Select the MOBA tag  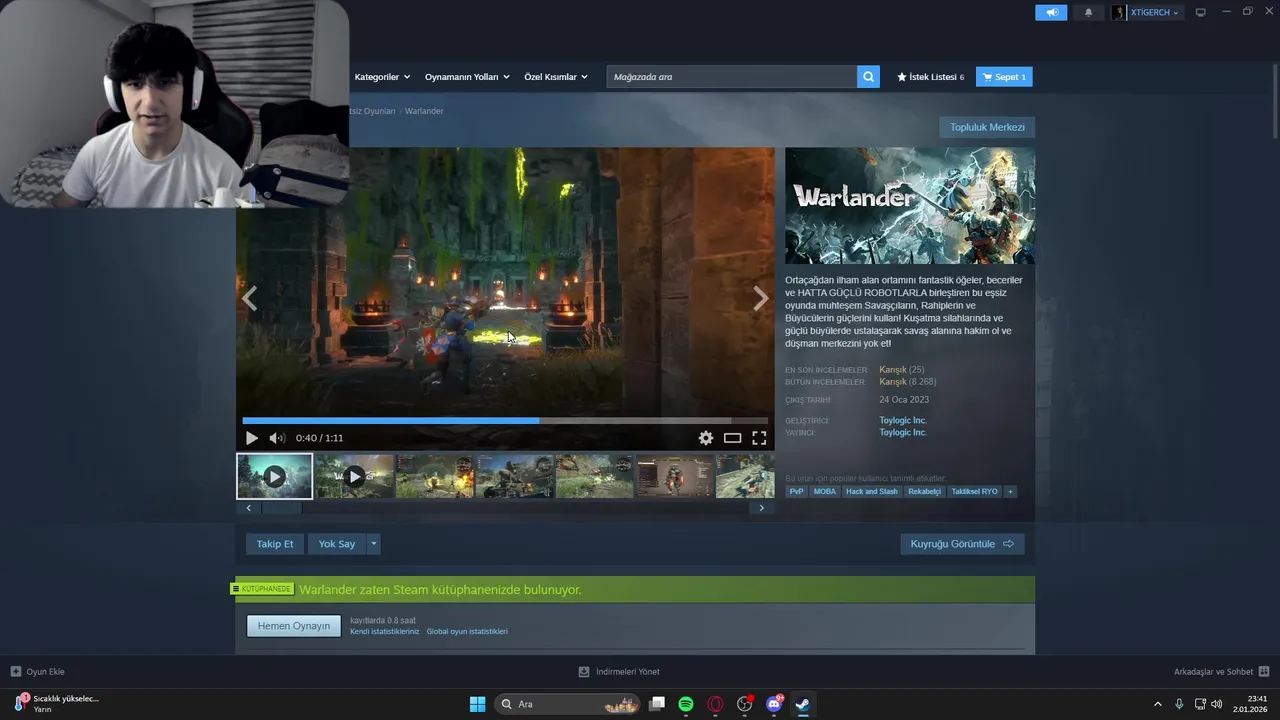825,492
